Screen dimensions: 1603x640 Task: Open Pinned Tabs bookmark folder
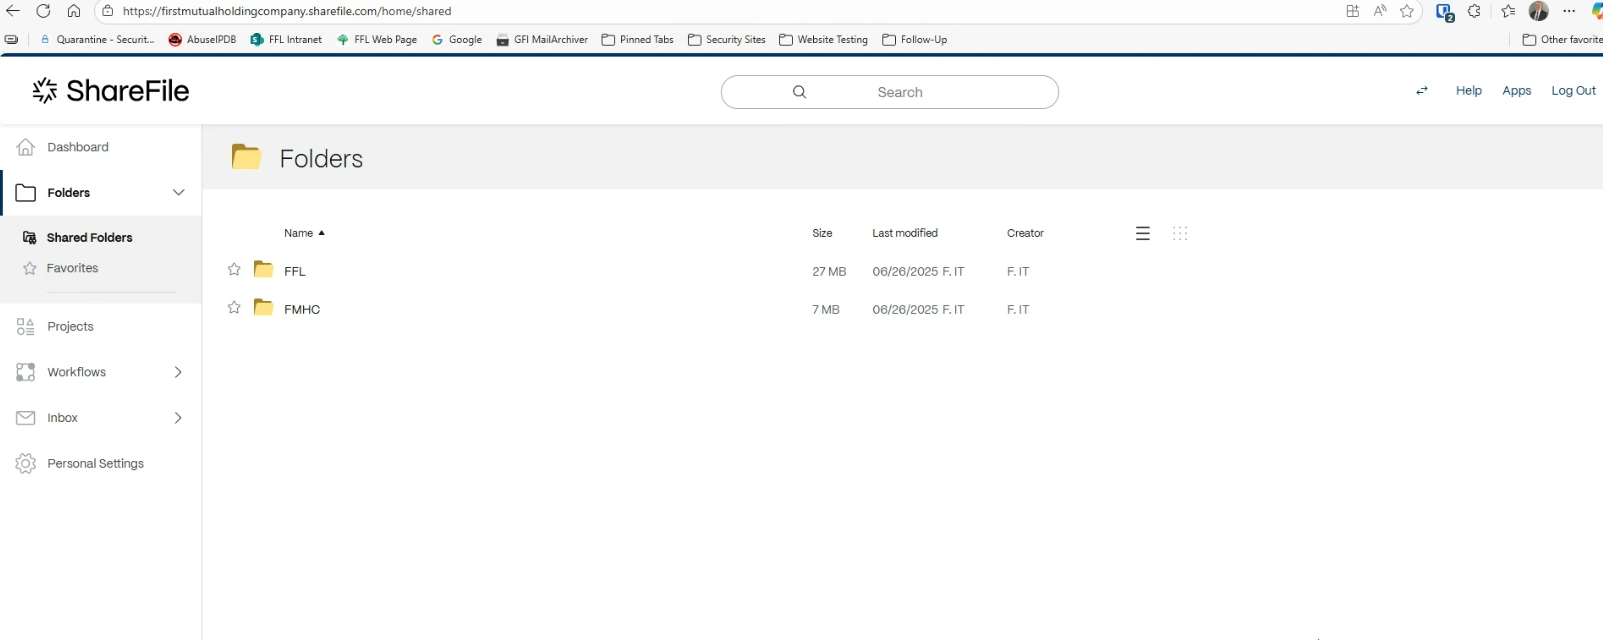pos(637,40)
